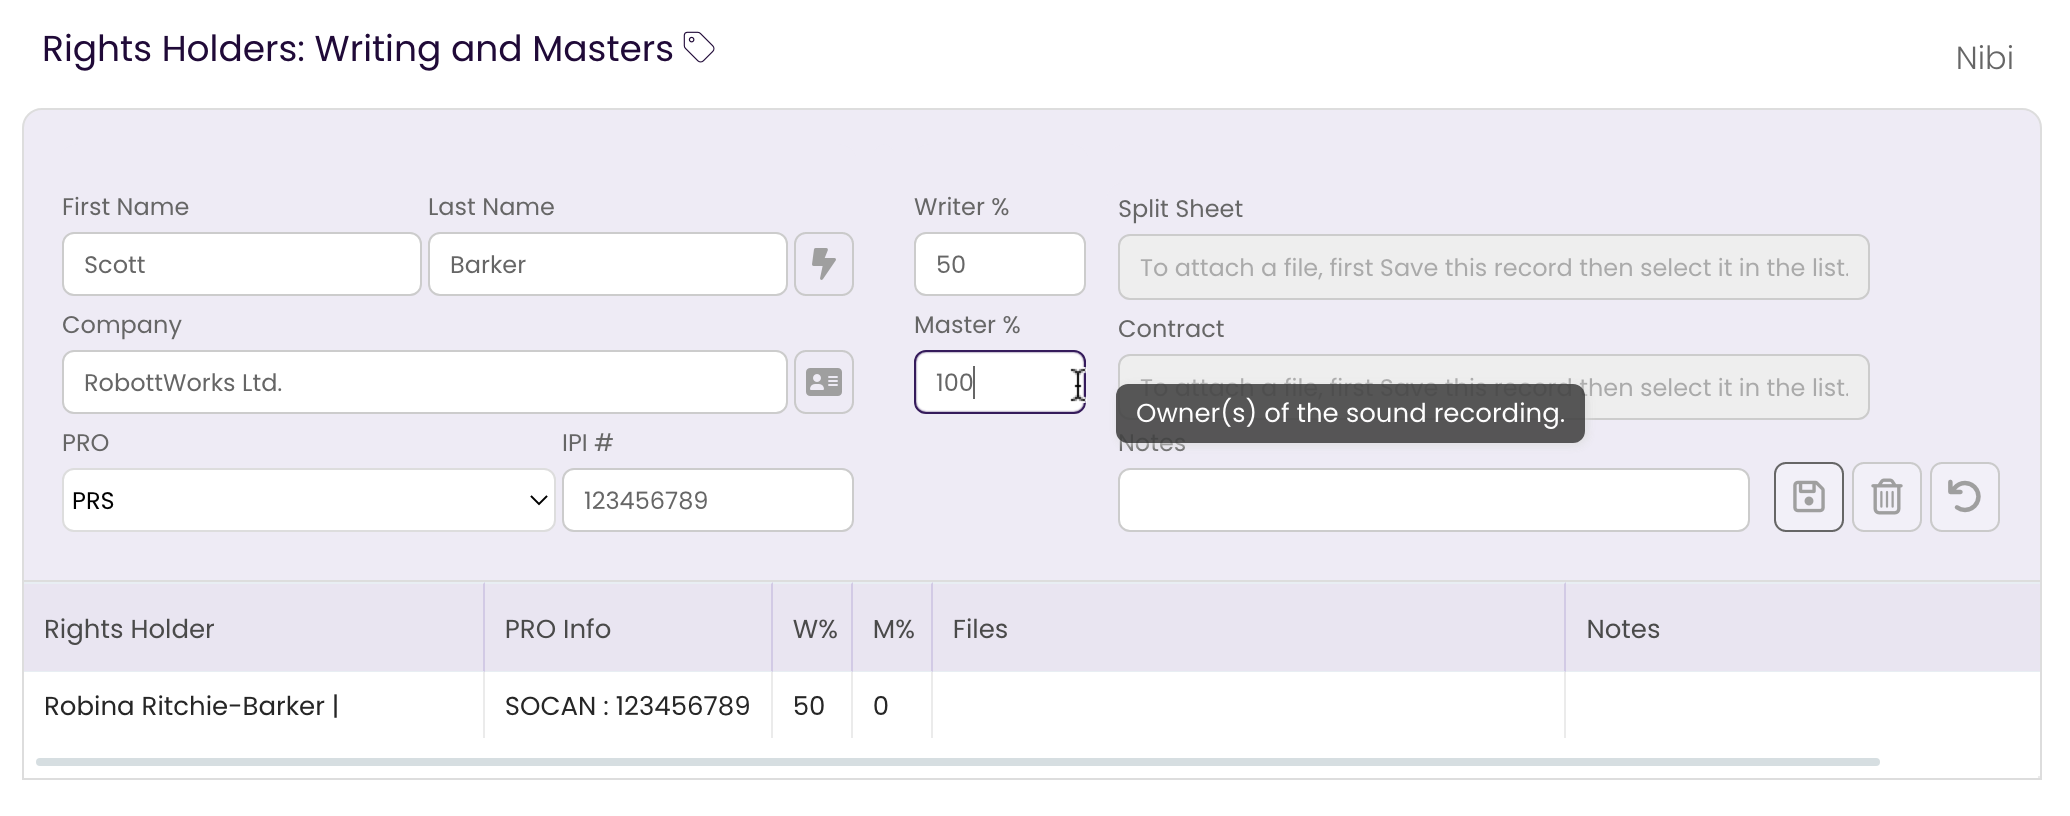2070x816 pixels.
Task: Save the record with the floppy disk icon
Action: pyautogui.click(x=1809, y=497)
